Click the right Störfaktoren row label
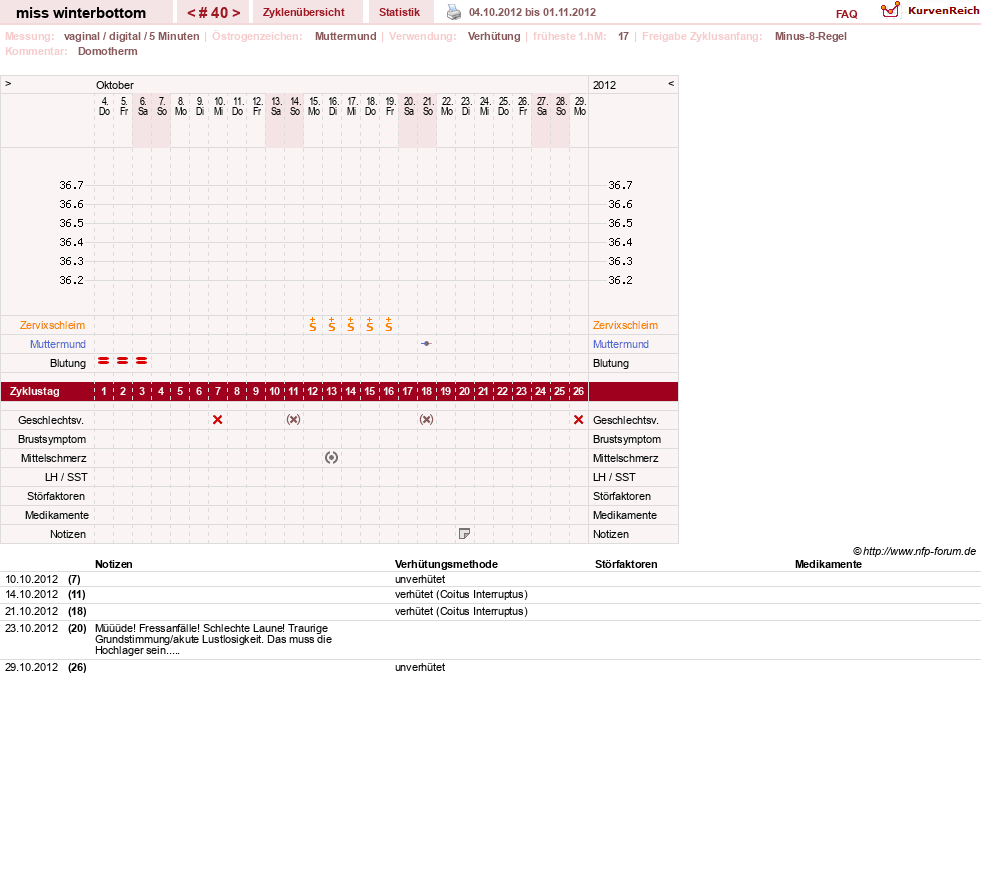Viewport: 981px width, 872px height. tap(622, 496)
